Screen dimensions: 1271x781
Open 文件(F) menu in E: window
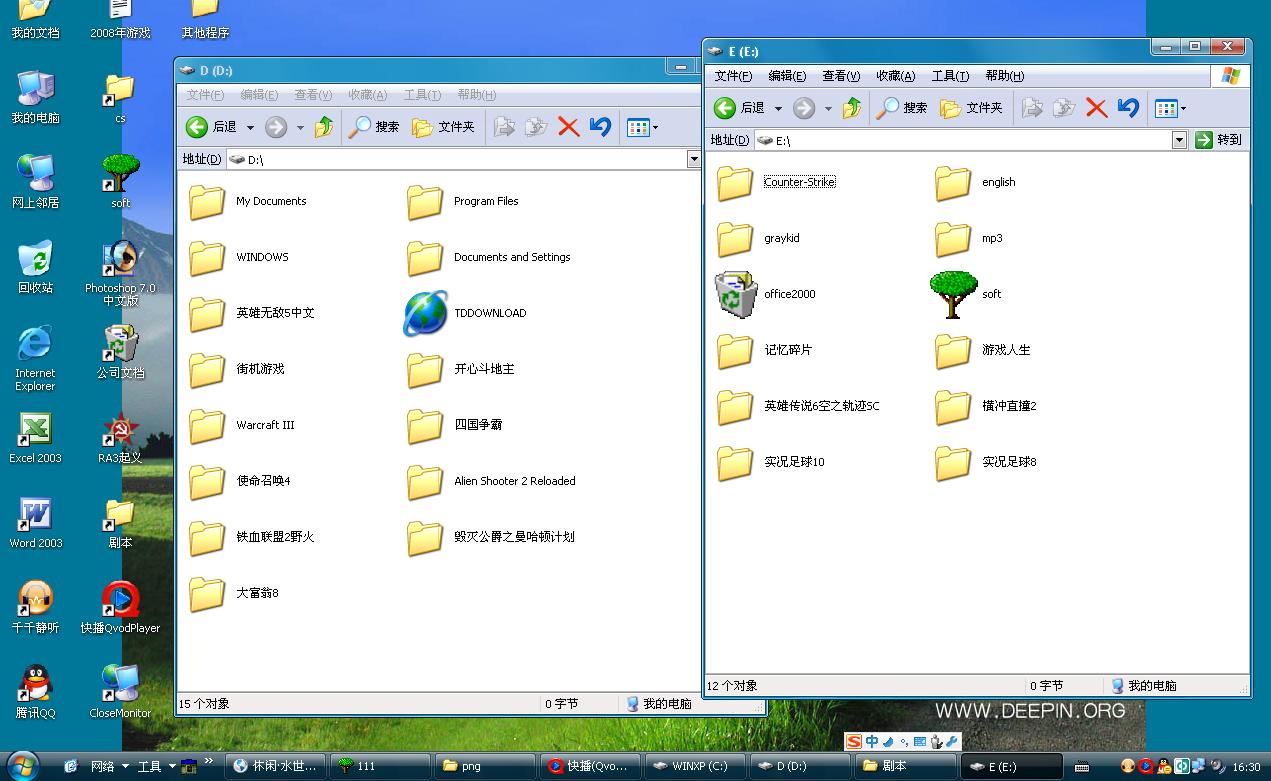point(733,76)
